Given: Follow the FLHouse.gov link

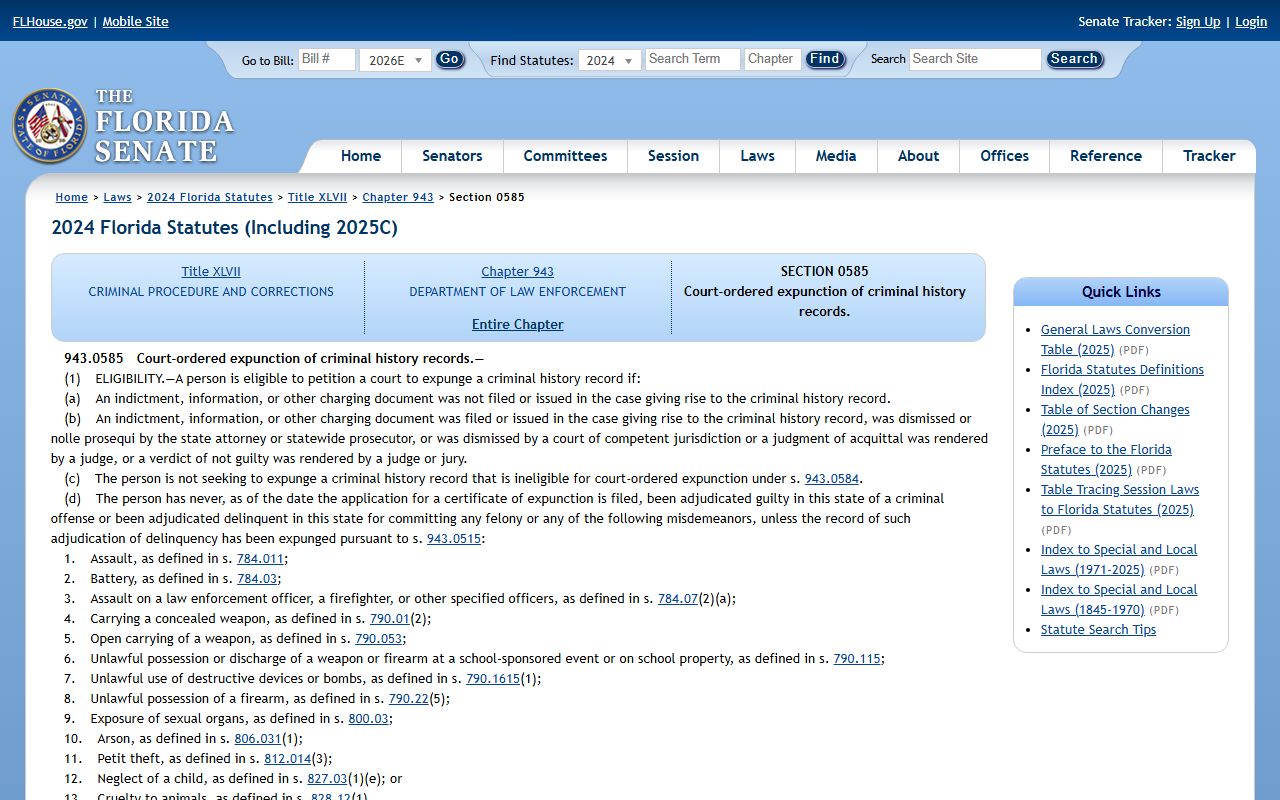Looking at the screenshot, I should 50,21.
